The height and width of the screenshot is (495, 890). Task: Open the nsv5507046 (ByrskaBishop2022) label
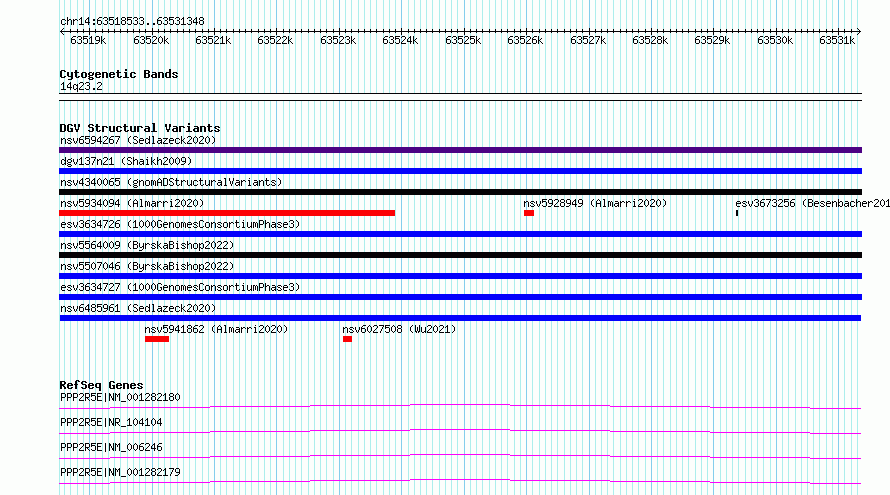147,266
